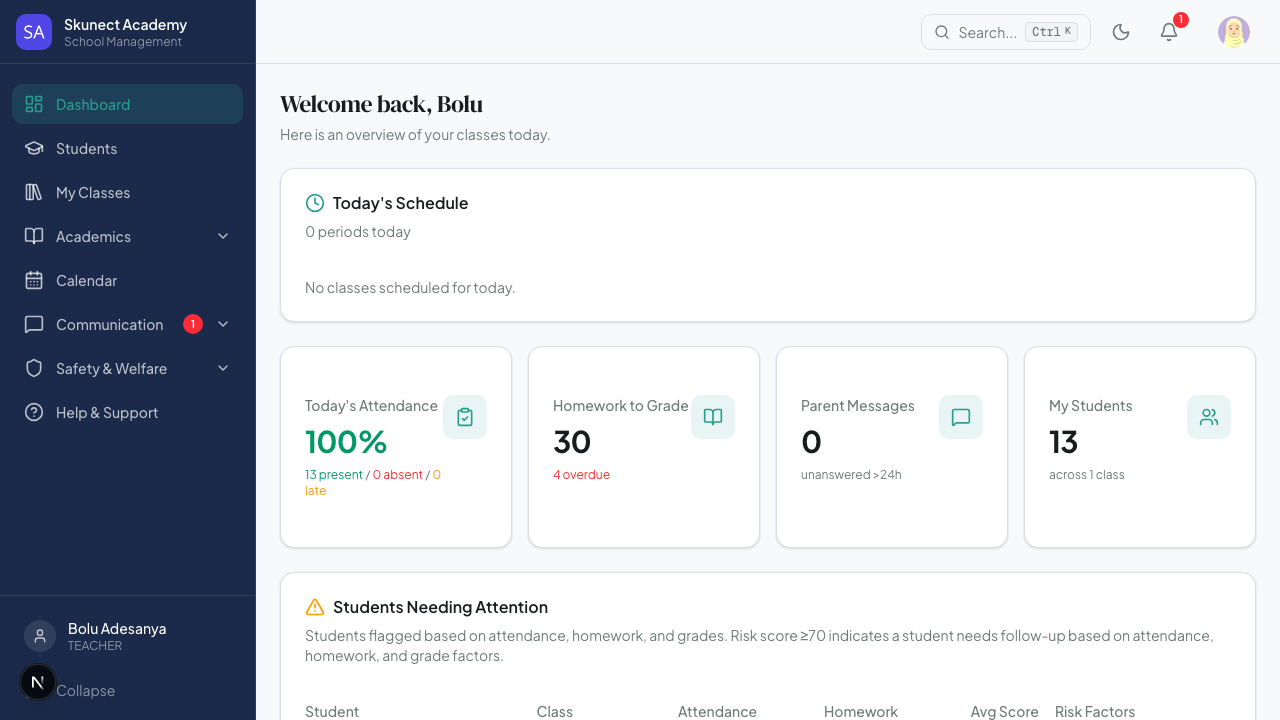Viewport: 1280px width, 720px height.
Task: Click the Bolu Adesanya name in sidebar
Action: click(x=117, y=629)
